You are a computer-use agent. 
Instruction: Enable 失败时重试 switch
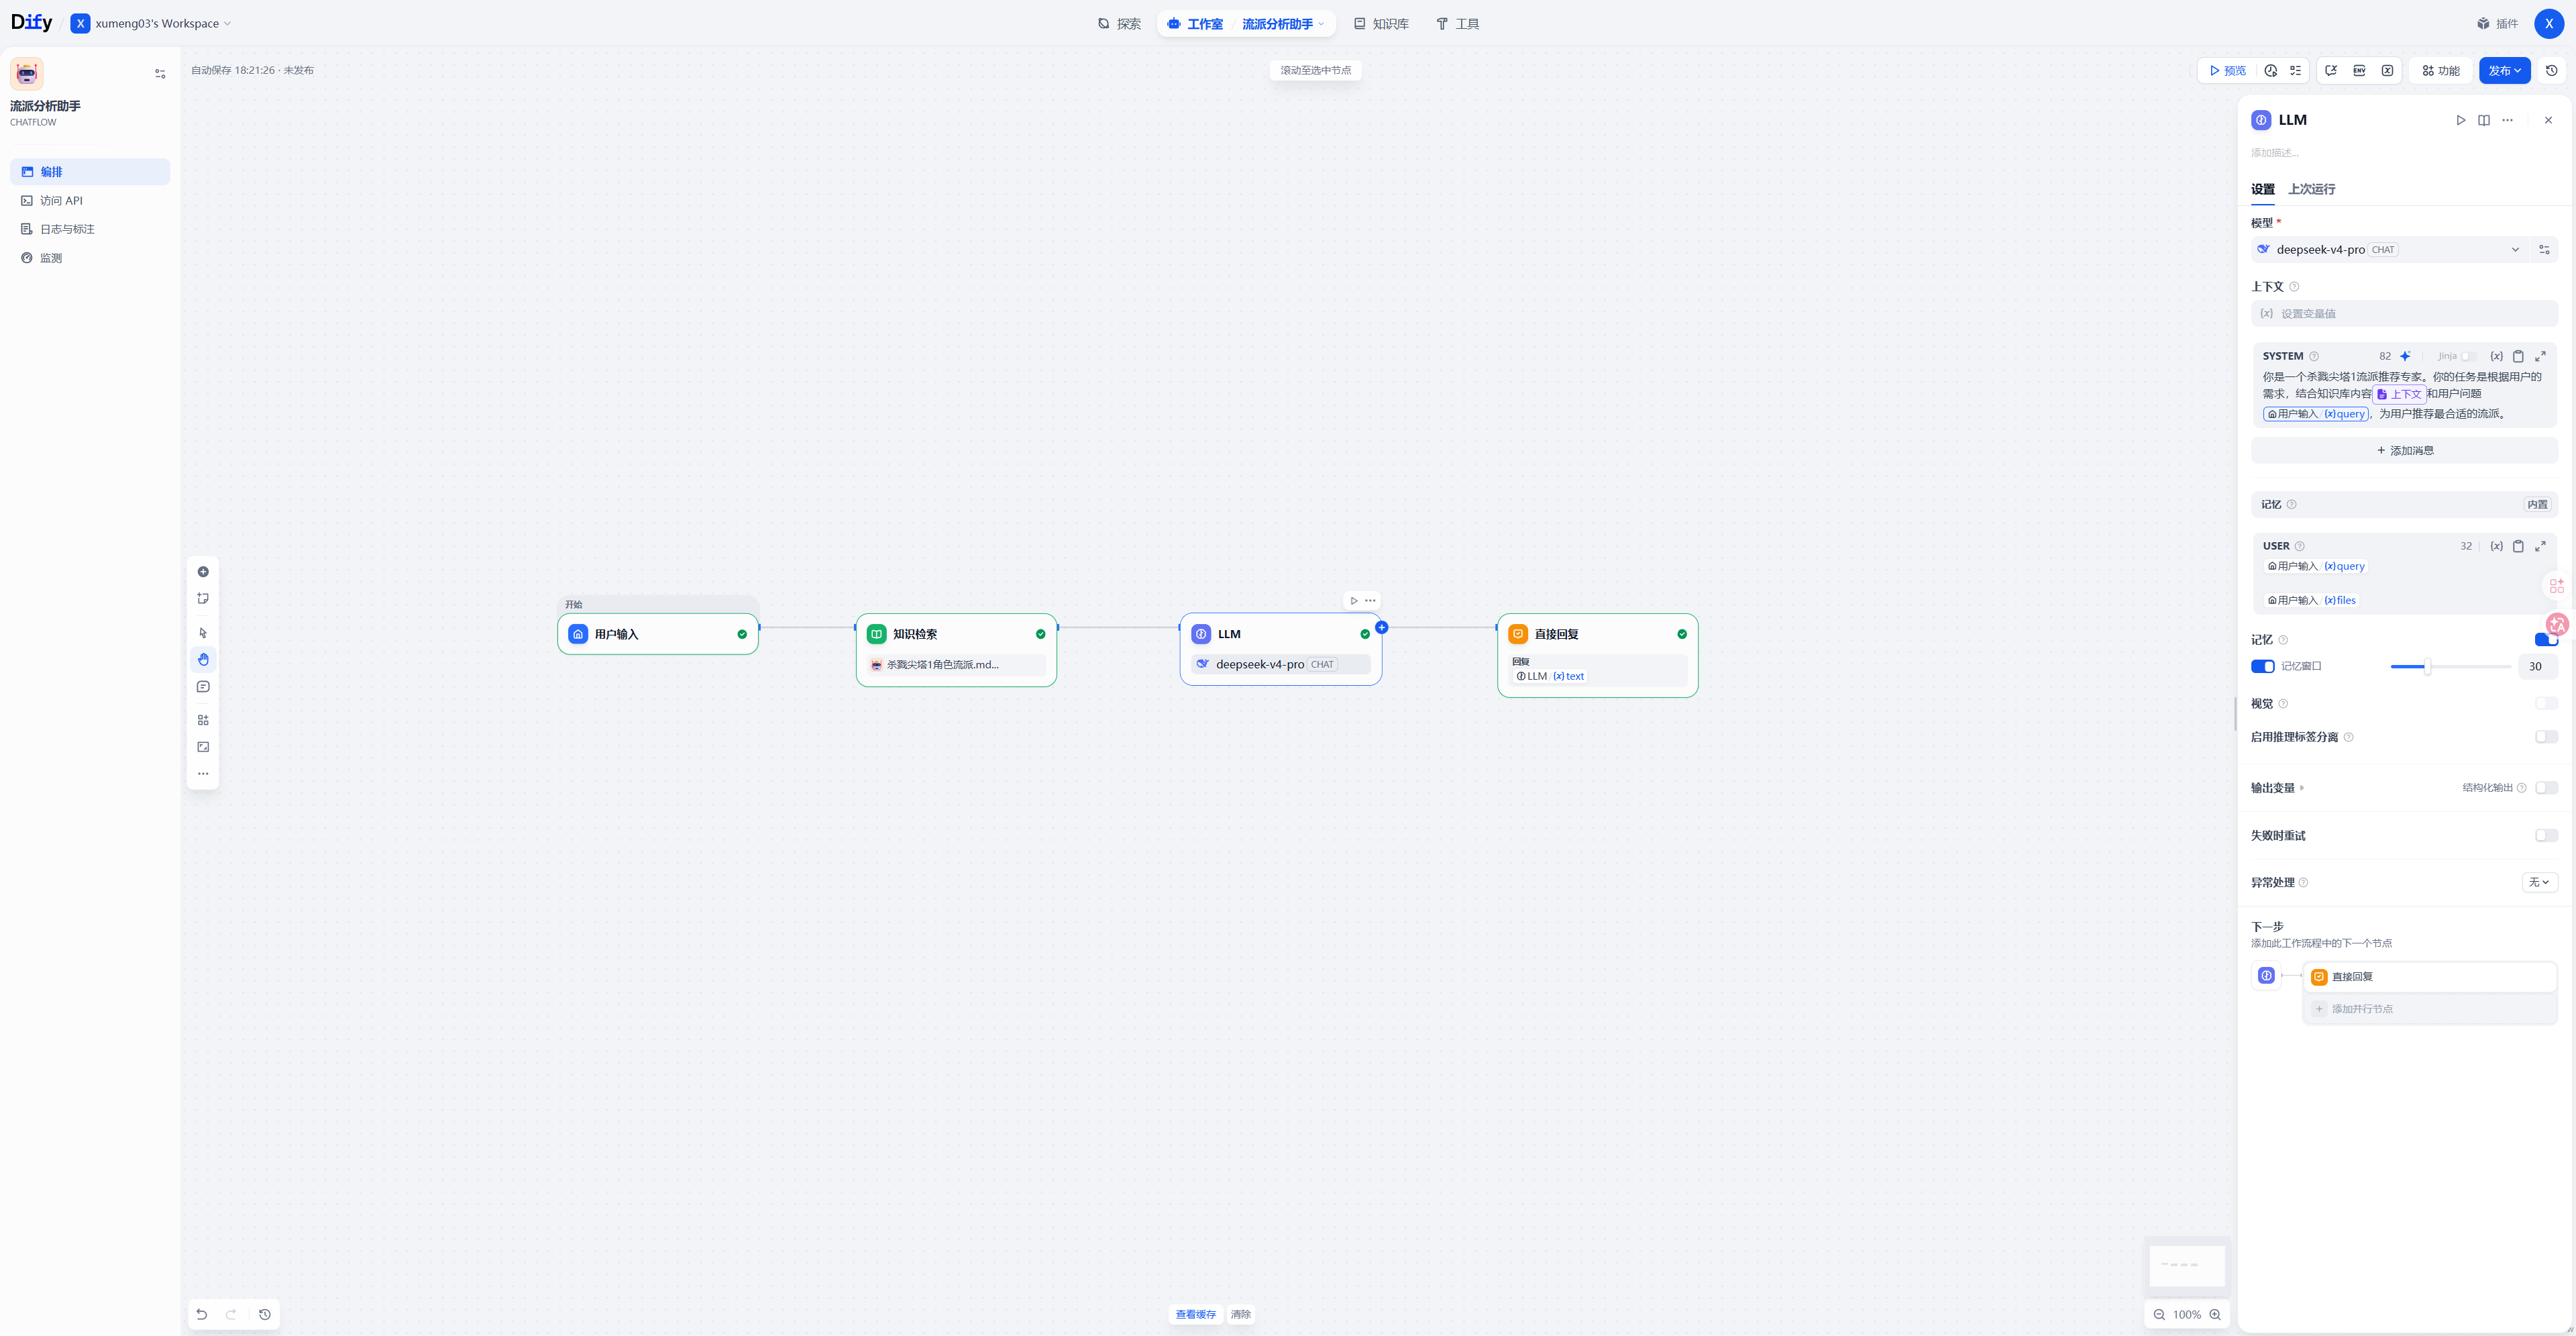click(2547, 836)
